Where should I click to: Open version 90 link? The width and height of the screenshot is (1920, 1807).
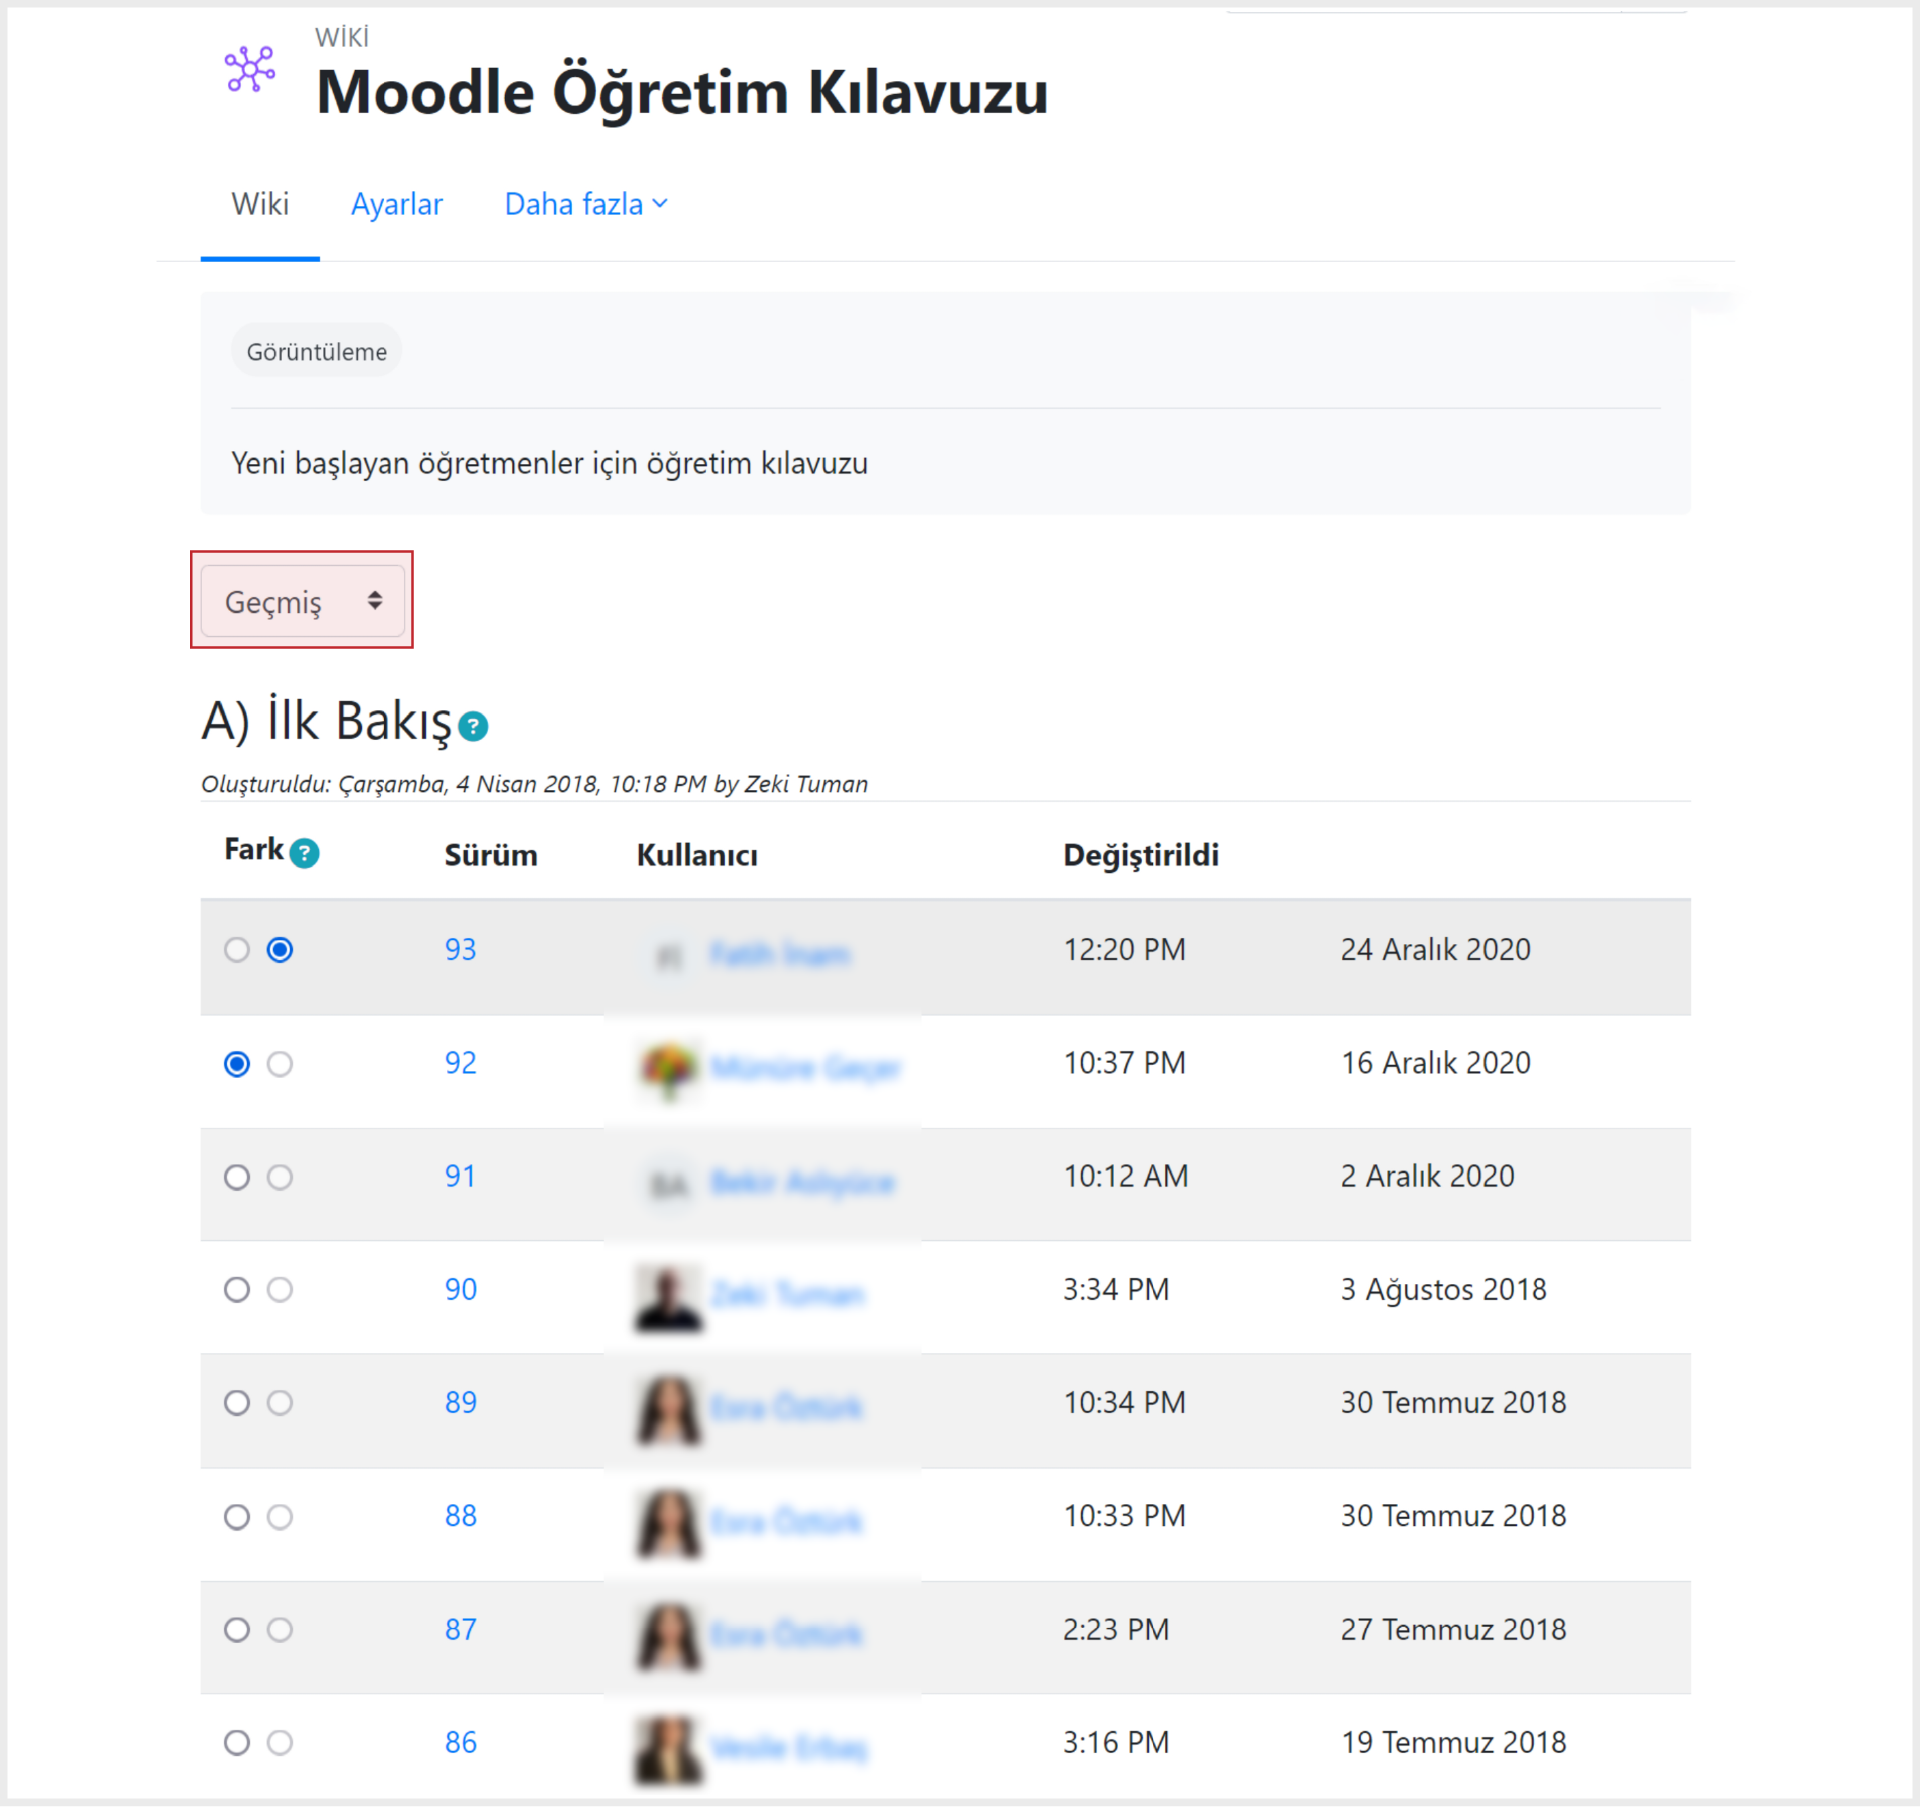point(460,1289)
